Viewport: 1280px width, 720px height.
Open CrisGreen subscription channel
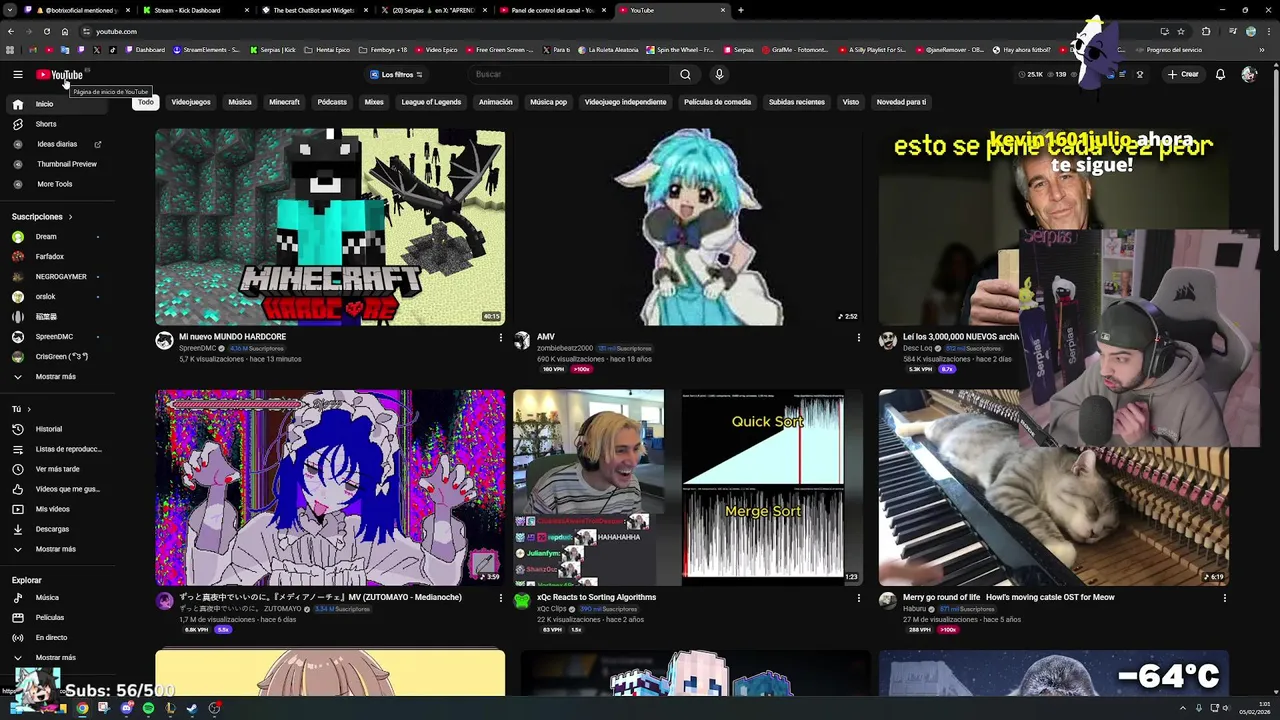point(62,357)
